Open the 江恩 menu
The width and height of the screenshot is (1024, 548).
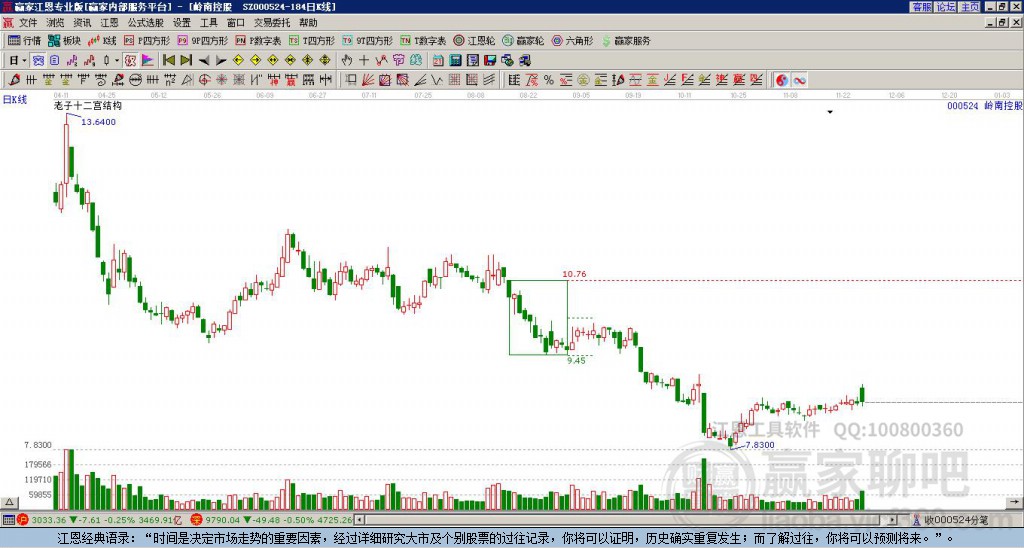pyautogui.click(x=110, y=23)
